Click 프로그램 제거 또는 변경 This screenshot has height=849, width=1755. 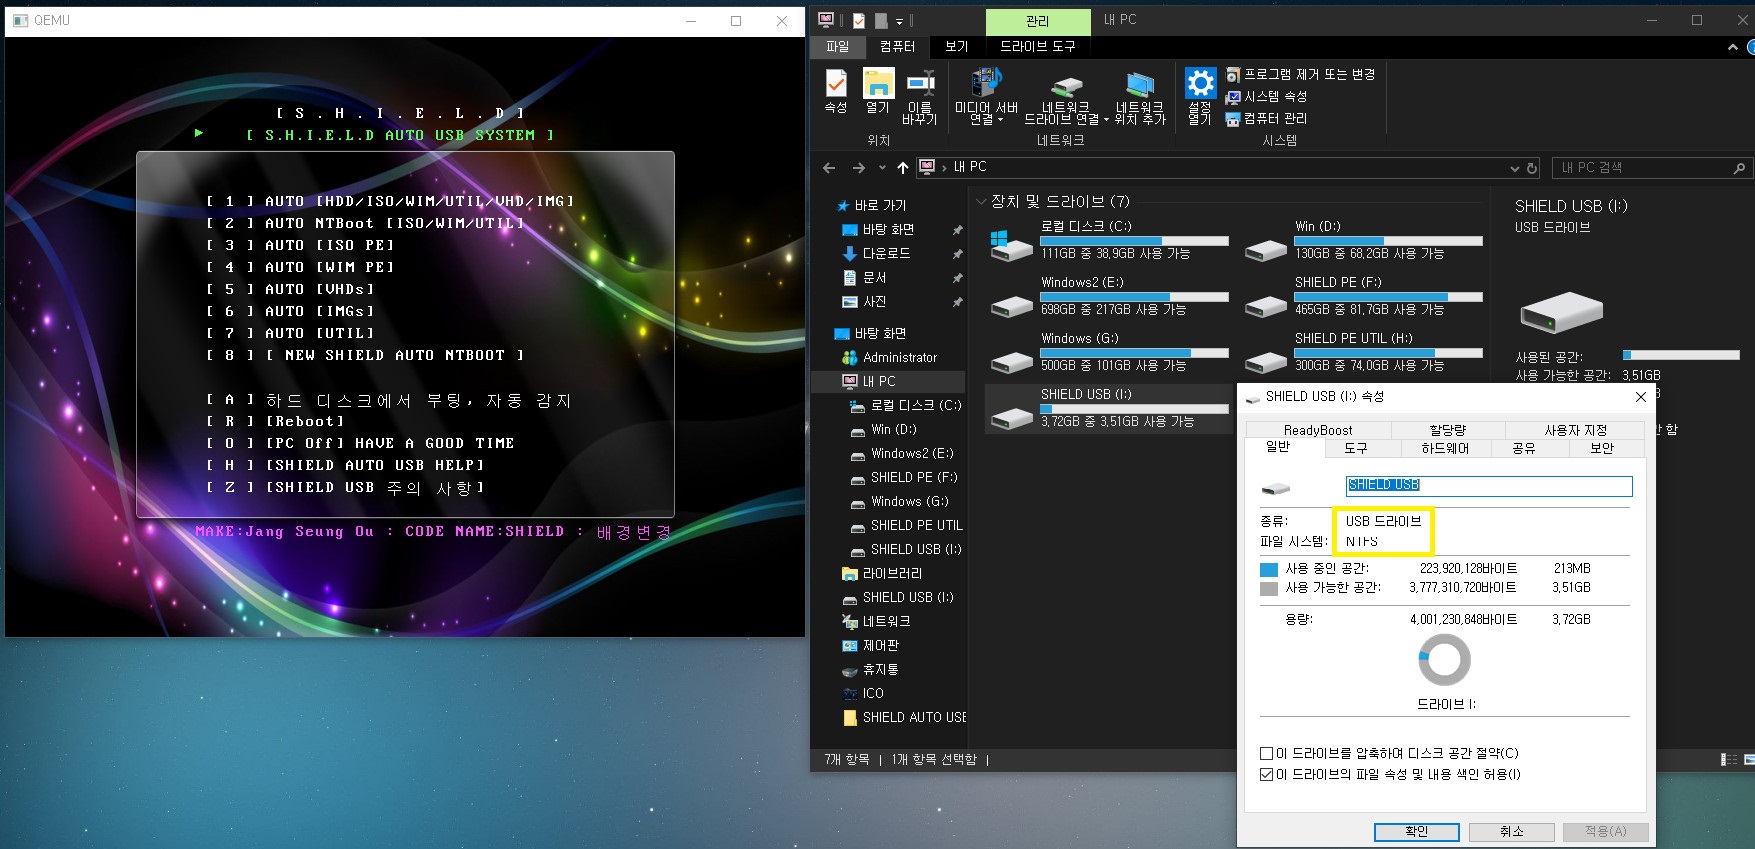1300,74
